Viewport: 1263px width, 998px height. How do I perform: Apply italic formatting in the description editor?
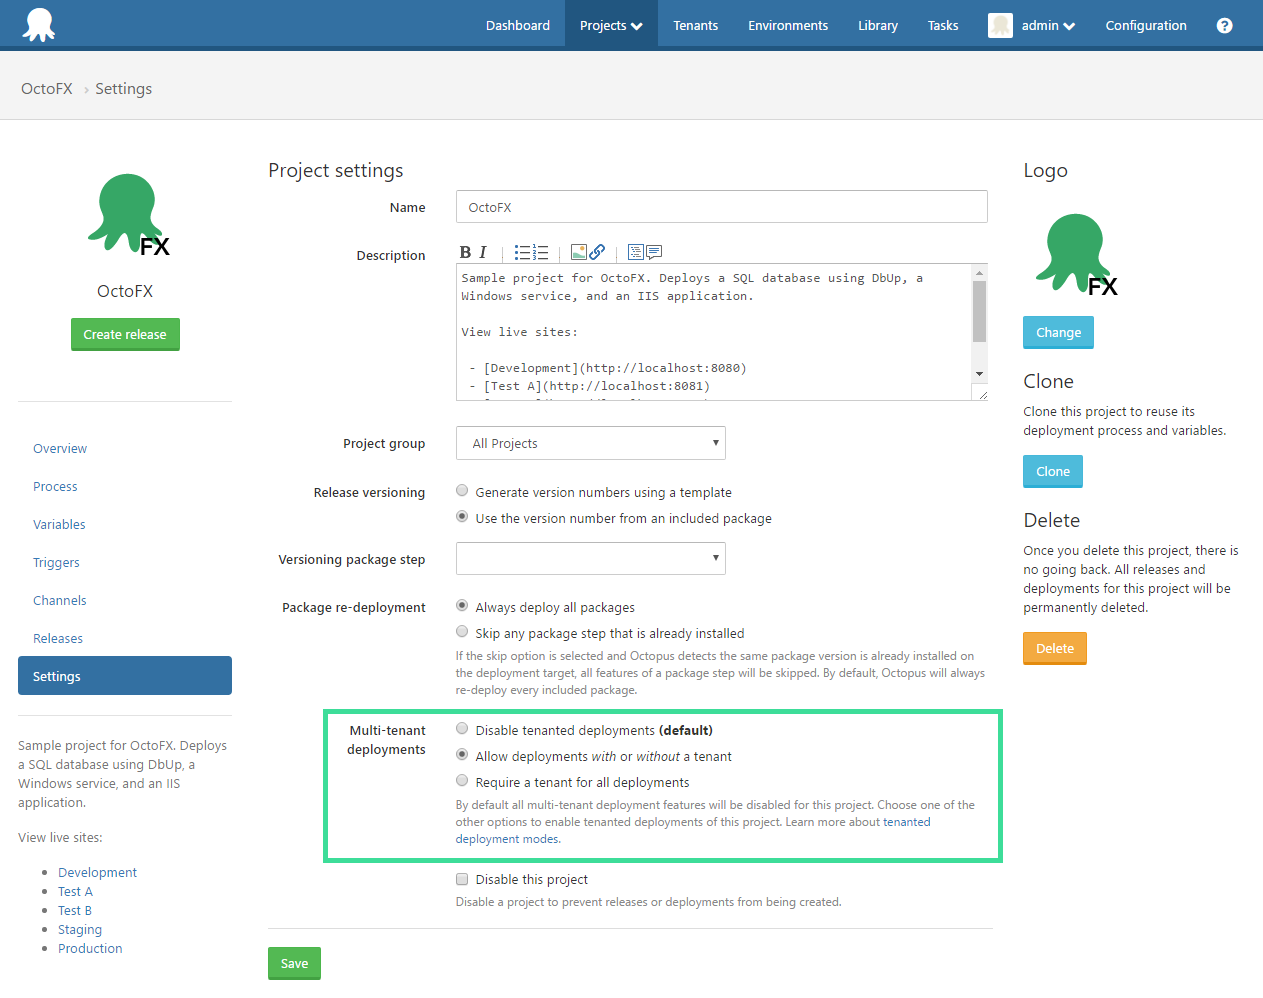tap(481, 252)
